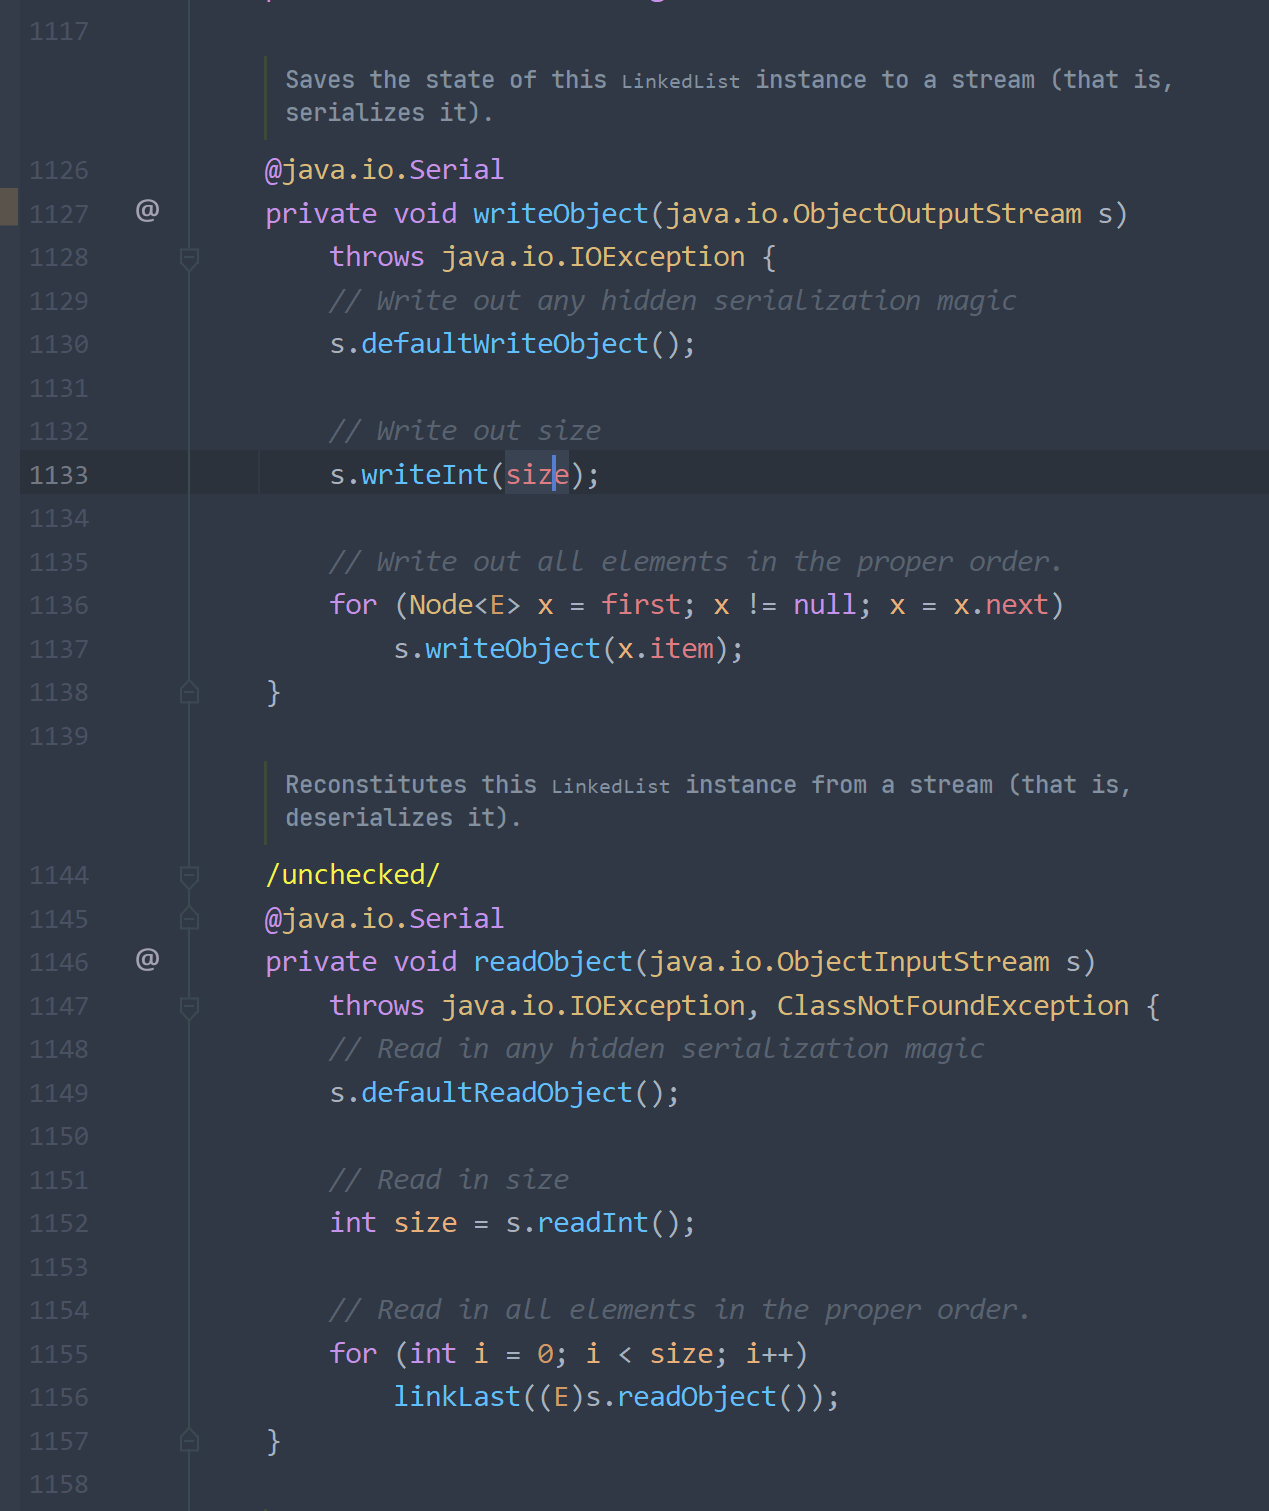The width and height of the screenshot is (1269, 1511).
Task: Click the ClassNotFoundException in throws clause
Action: 952,1006
